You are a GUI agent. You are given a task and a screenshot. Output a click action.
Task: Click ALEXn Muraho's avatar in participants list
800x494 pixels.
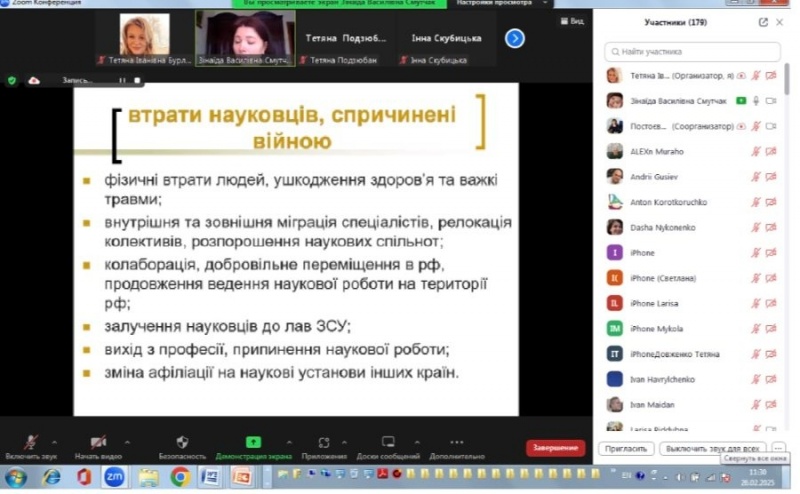coord(614,152)
